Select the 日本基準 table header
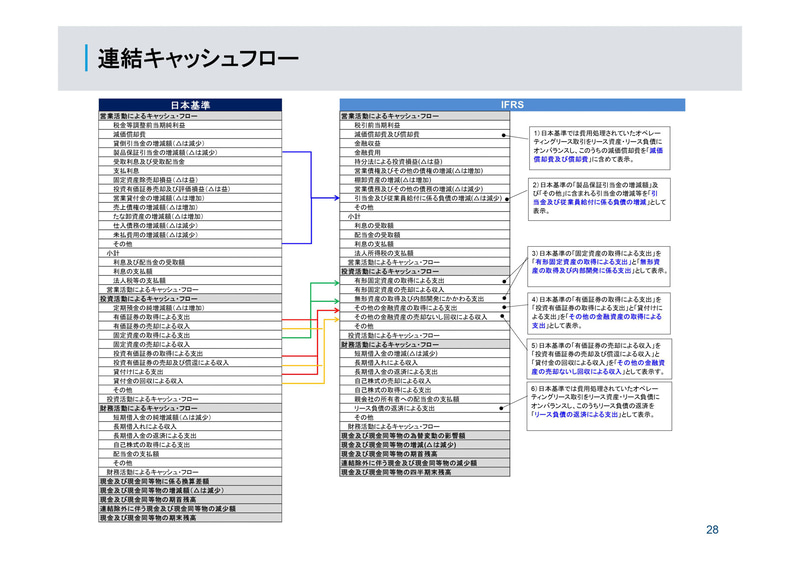This screenshot has width=800, height=566. 190,105
